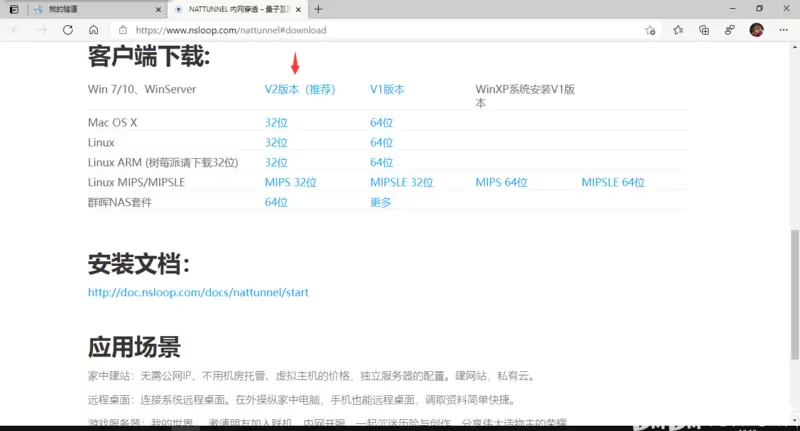800x431 pixels.
Task: Open browser extensions icon
Action: click(x=730, y=30)
